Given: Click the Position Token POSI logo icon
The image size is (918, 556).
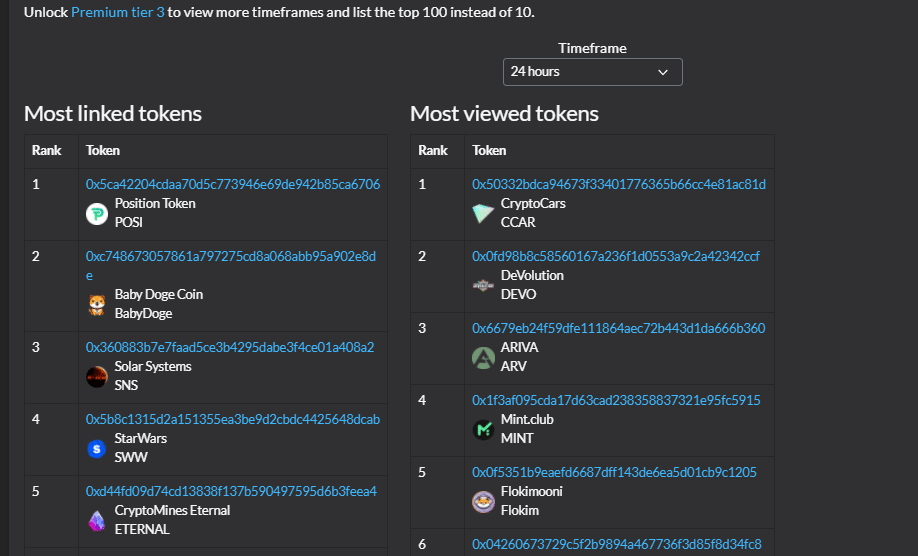Looking at the screenshot, I should point(97,214).
